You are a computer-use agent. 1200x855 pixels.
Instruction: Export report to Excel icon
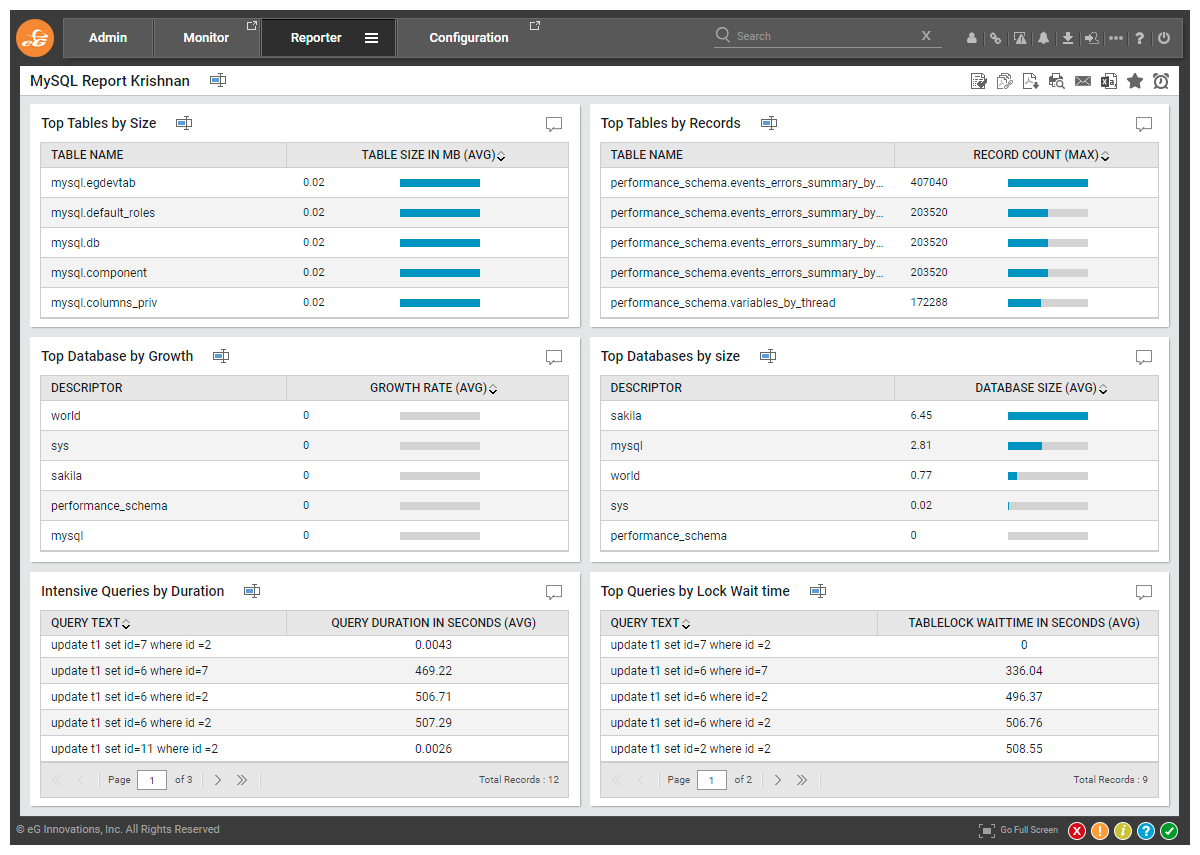(1109, 81)
